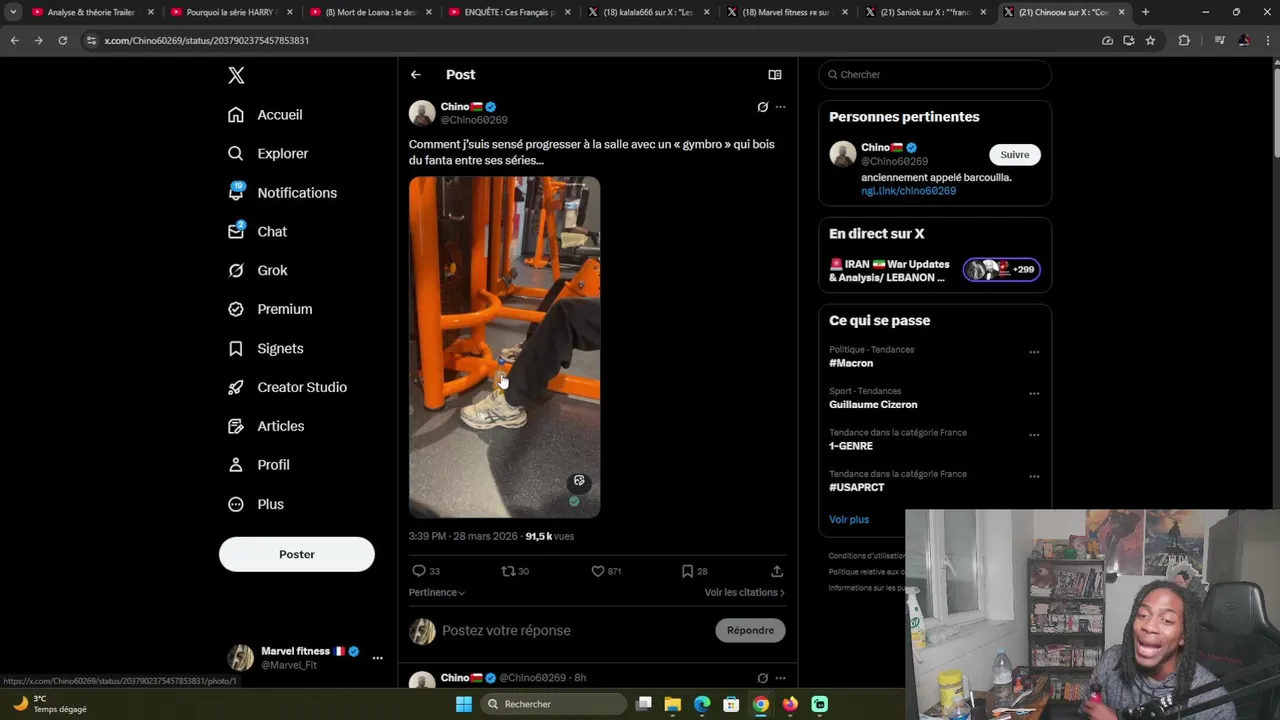Open Firefox from taskbar

pos(790,704)
